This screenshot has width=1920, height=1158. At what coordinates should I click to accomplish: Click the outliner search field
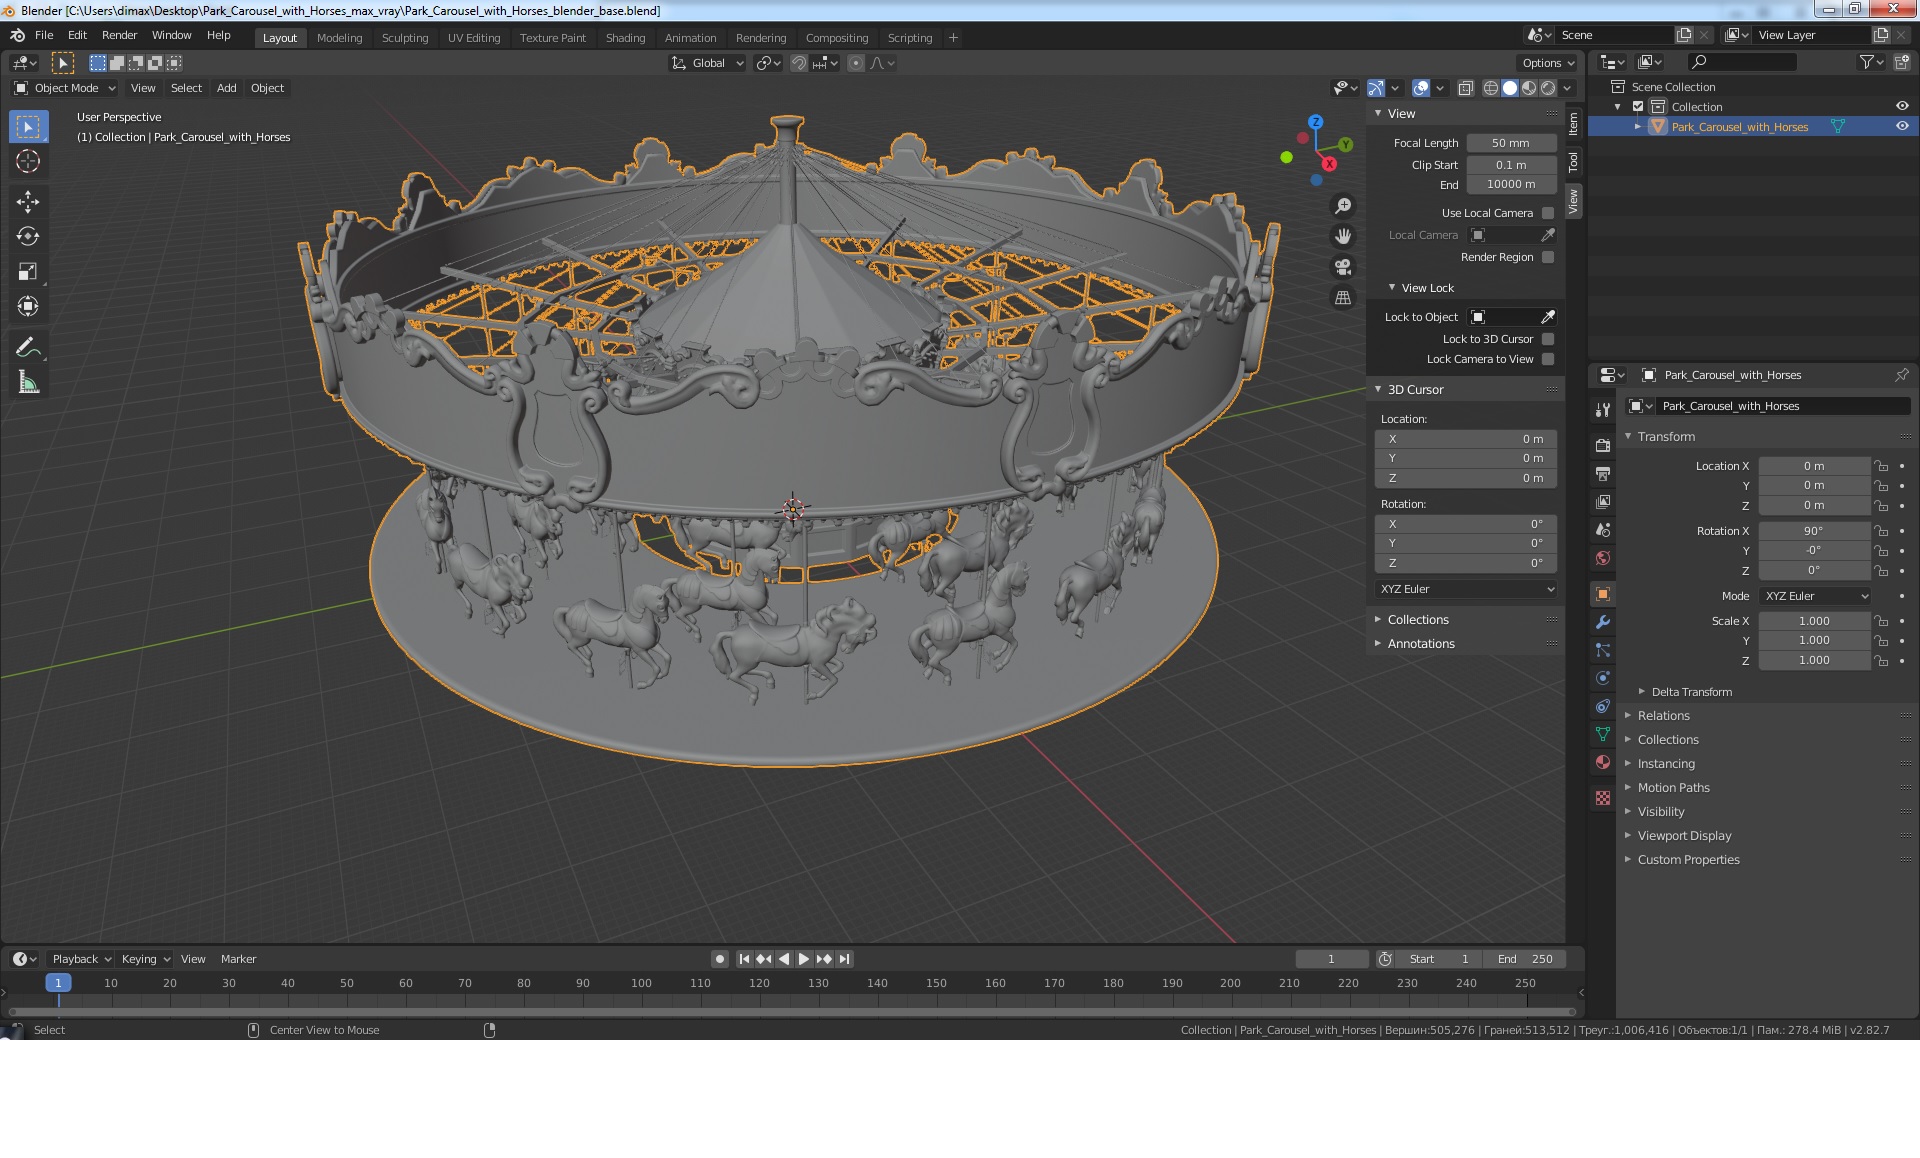1743,62
